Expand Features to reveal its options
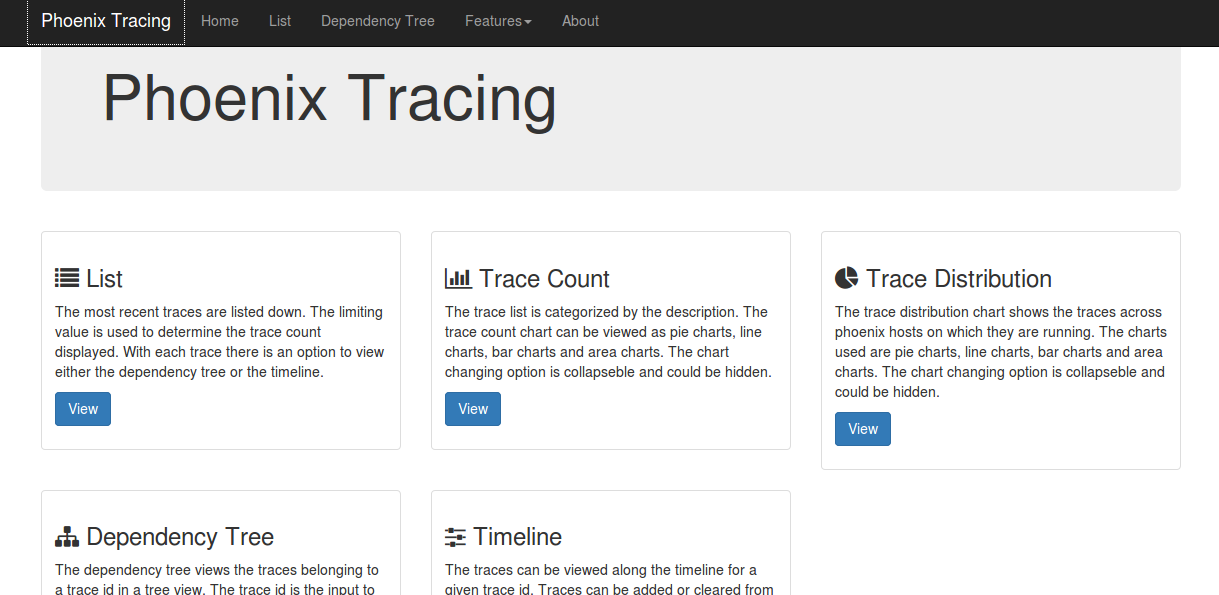This screenshot has width=1219, height=595. pos(497,20)
